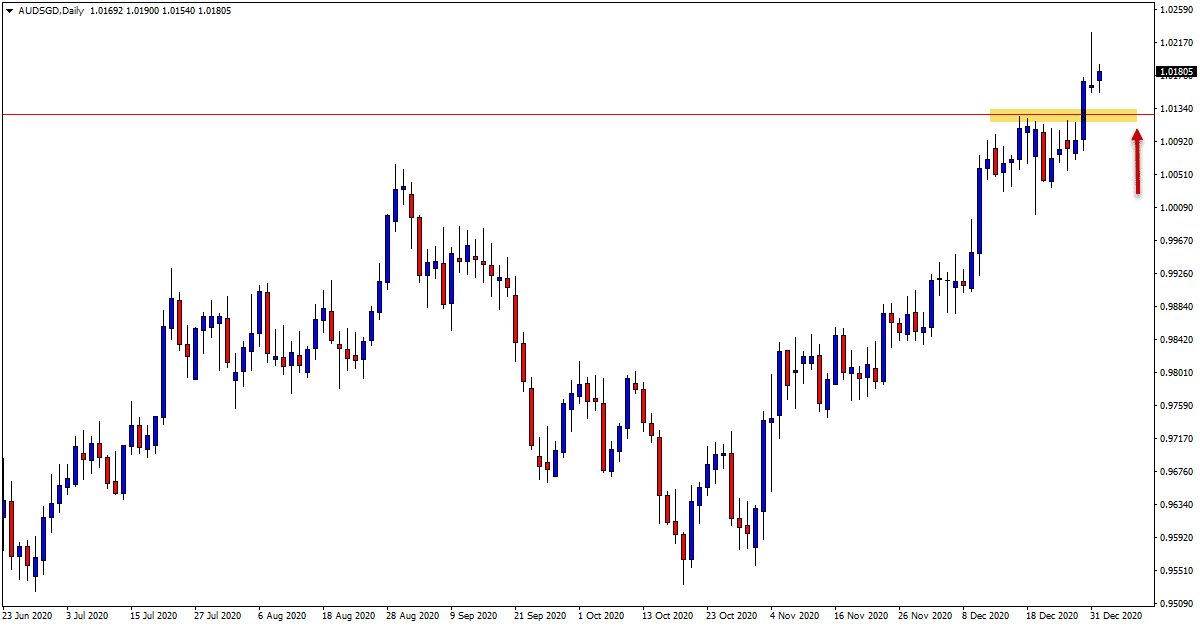The height and width of the screenshot is (627, 1200).
Task: Click the 0.98010 price axis label
Action: [x=1174, y=373]
